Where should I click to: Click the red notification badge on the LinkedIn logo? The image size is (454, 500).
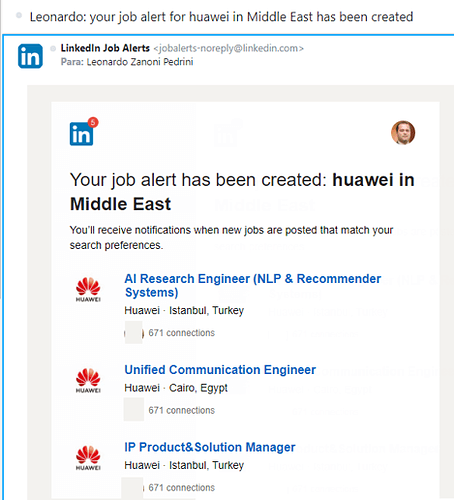(x=93, y=122)
